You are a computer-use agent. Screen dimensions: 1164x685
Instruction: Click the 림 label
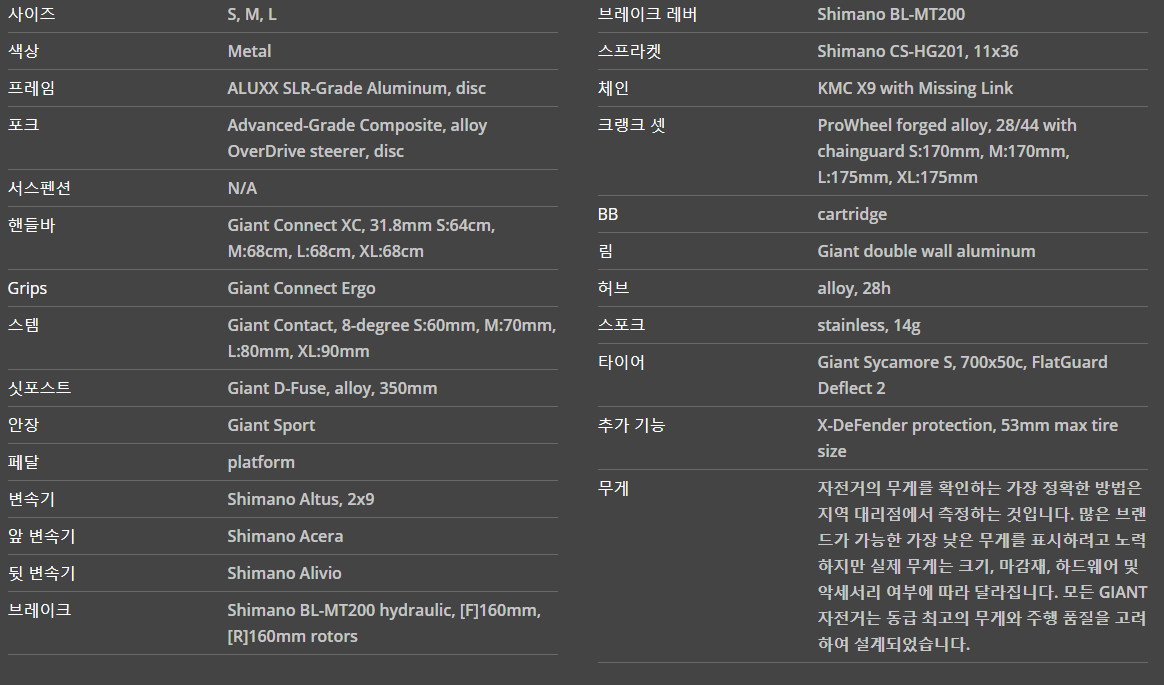(606, 251)
